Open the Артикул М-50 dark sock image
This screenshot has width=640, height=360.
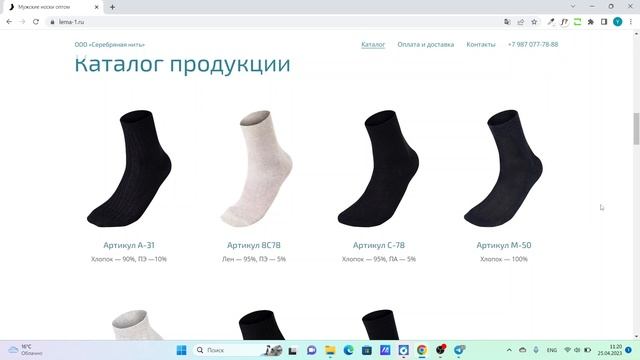(503, 168)
